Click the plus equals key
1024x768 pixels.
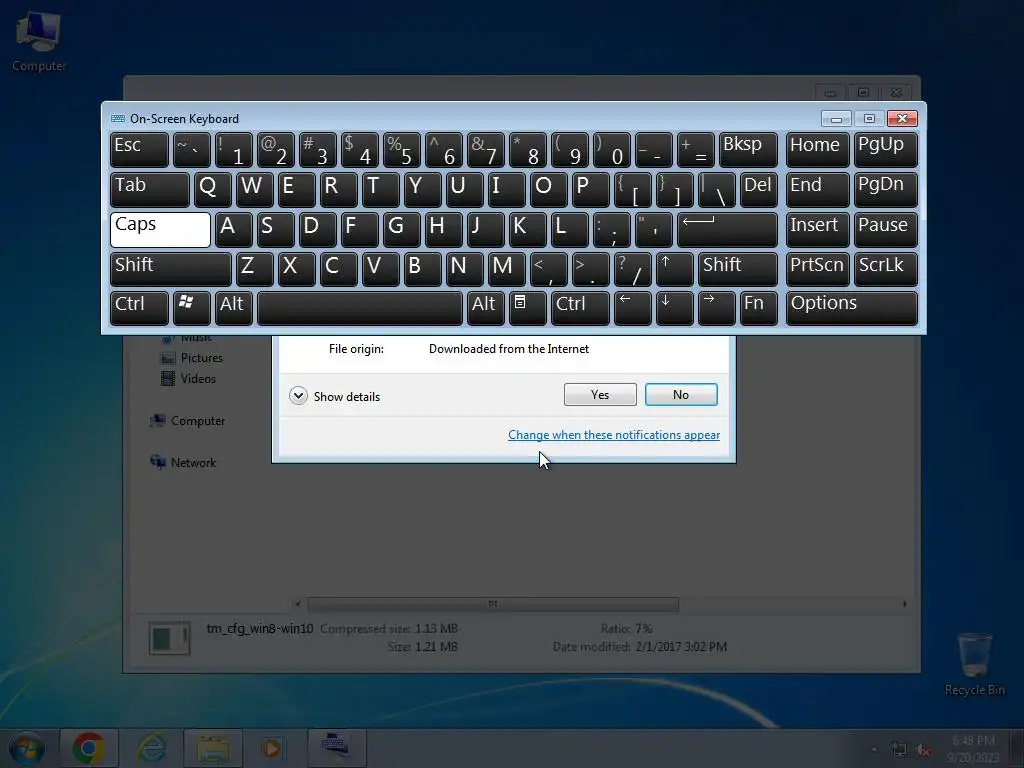(x=696, y=150)
